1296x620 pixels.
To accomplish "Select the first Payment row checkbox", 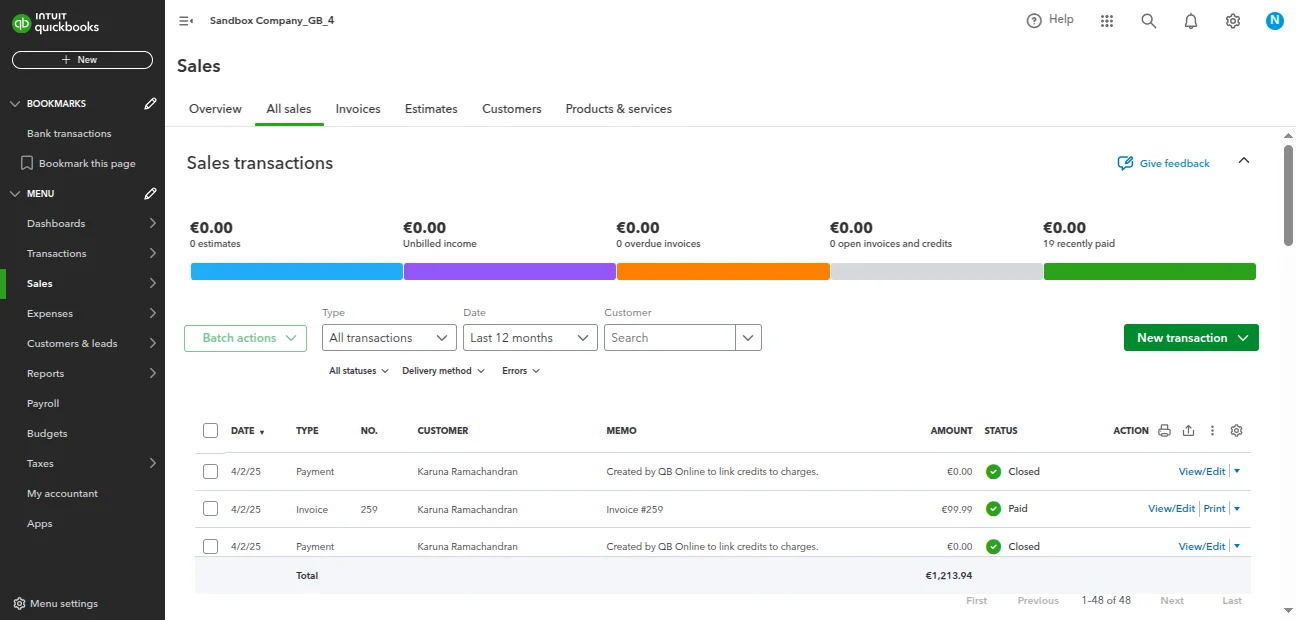I will click(x=210, y=471).
